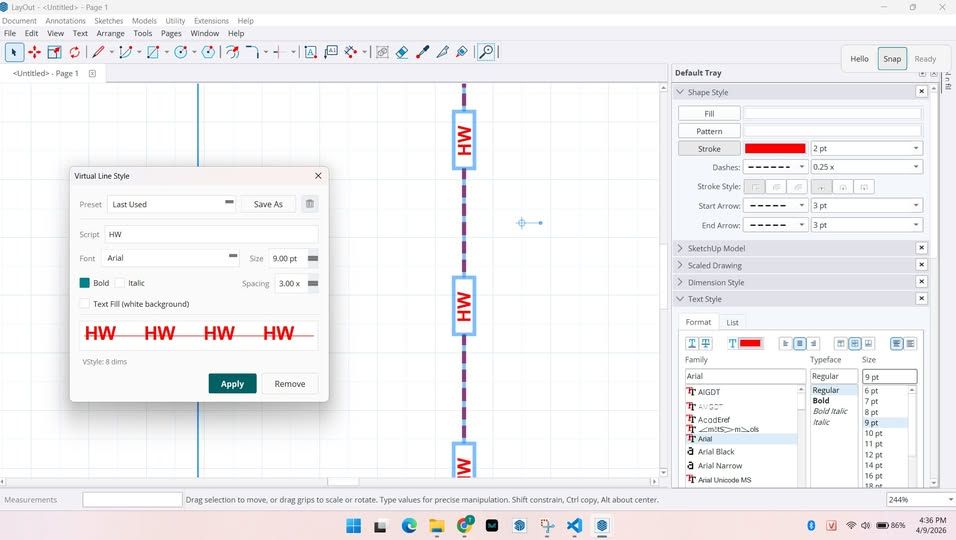Choose the circle drawing tool

[x=181, y=52]
